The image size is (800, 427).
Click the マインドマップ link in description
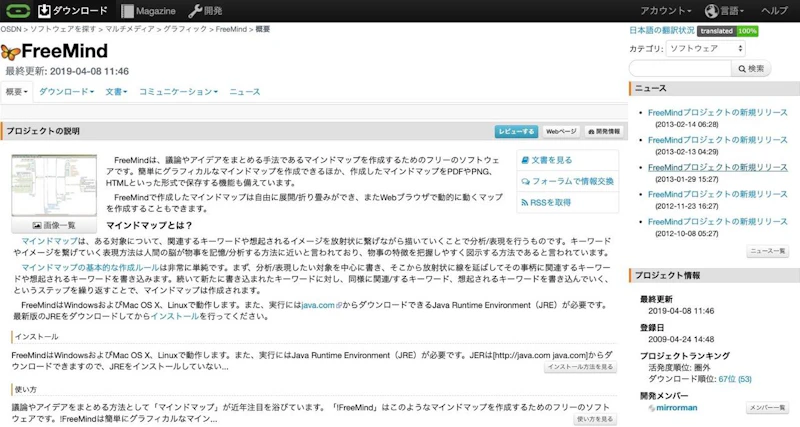click(49, 241)
